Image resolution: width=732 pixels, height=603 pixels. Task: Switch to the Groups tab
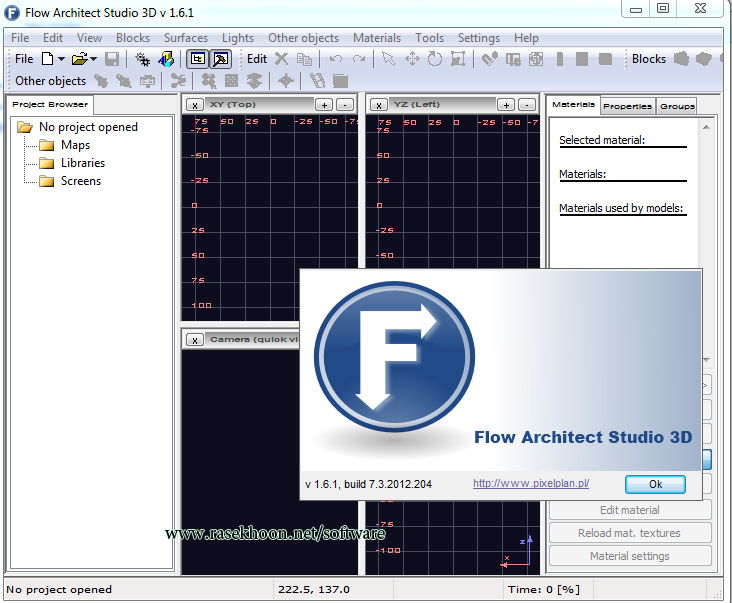(677, 106)
